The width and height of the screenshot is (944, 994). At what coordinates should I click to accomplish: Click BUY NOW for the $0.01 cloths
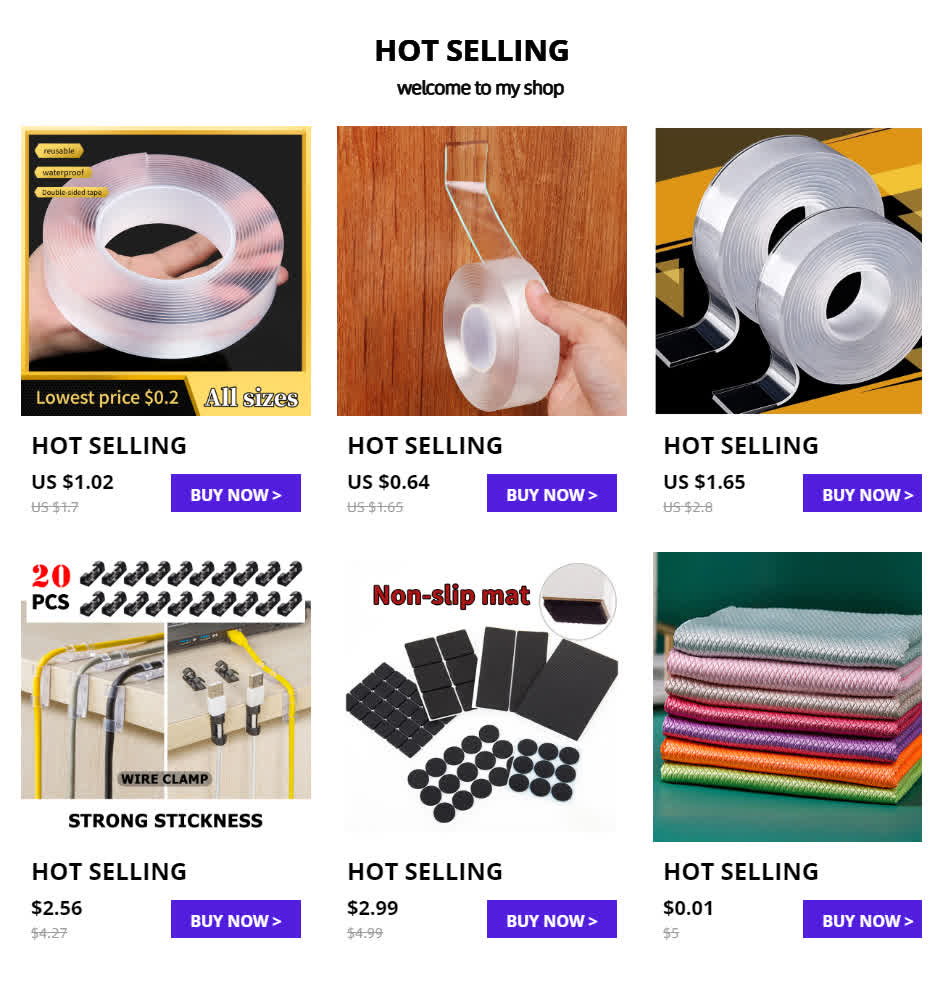click(x=862, y=919)
